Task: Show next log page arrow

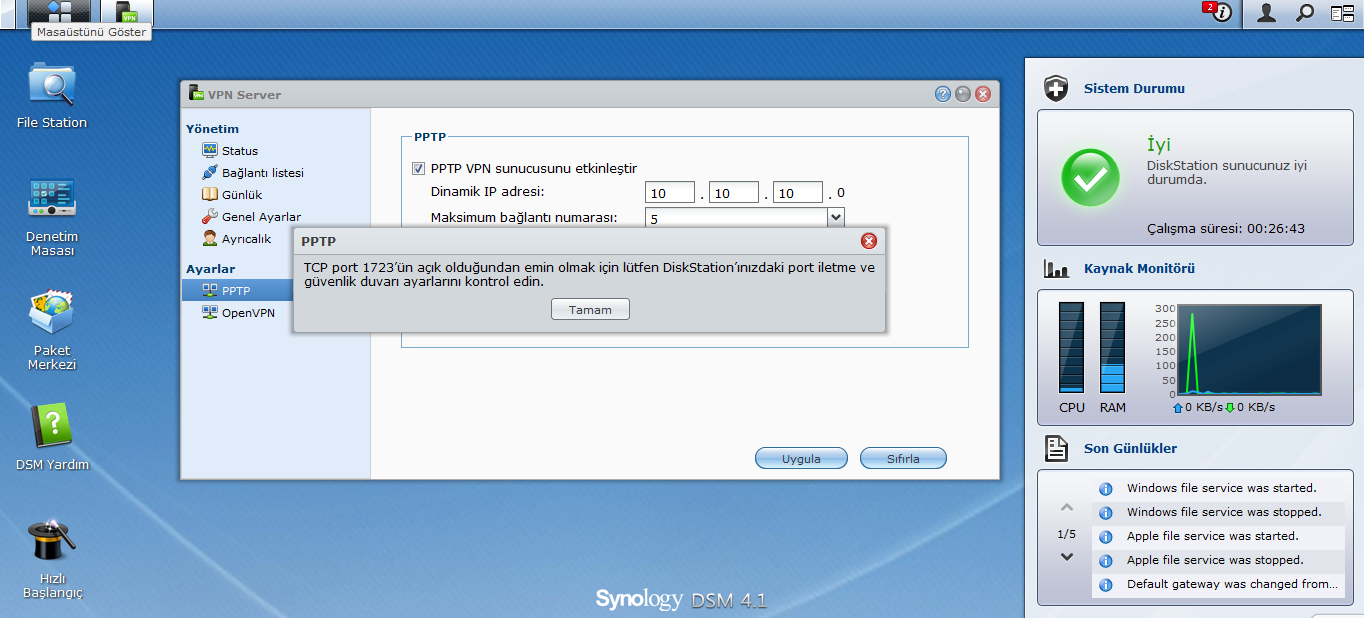Action: (1067, 557)
